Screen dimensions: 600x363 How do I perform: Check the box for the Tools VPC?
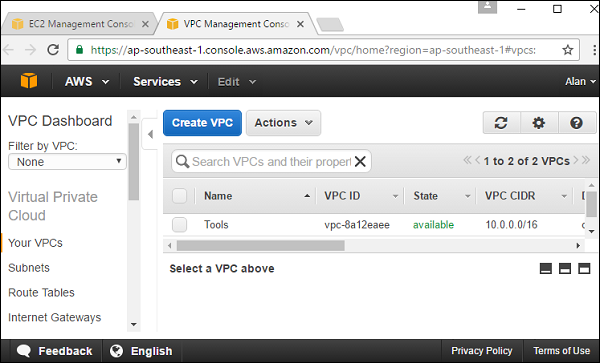point(179,225)
